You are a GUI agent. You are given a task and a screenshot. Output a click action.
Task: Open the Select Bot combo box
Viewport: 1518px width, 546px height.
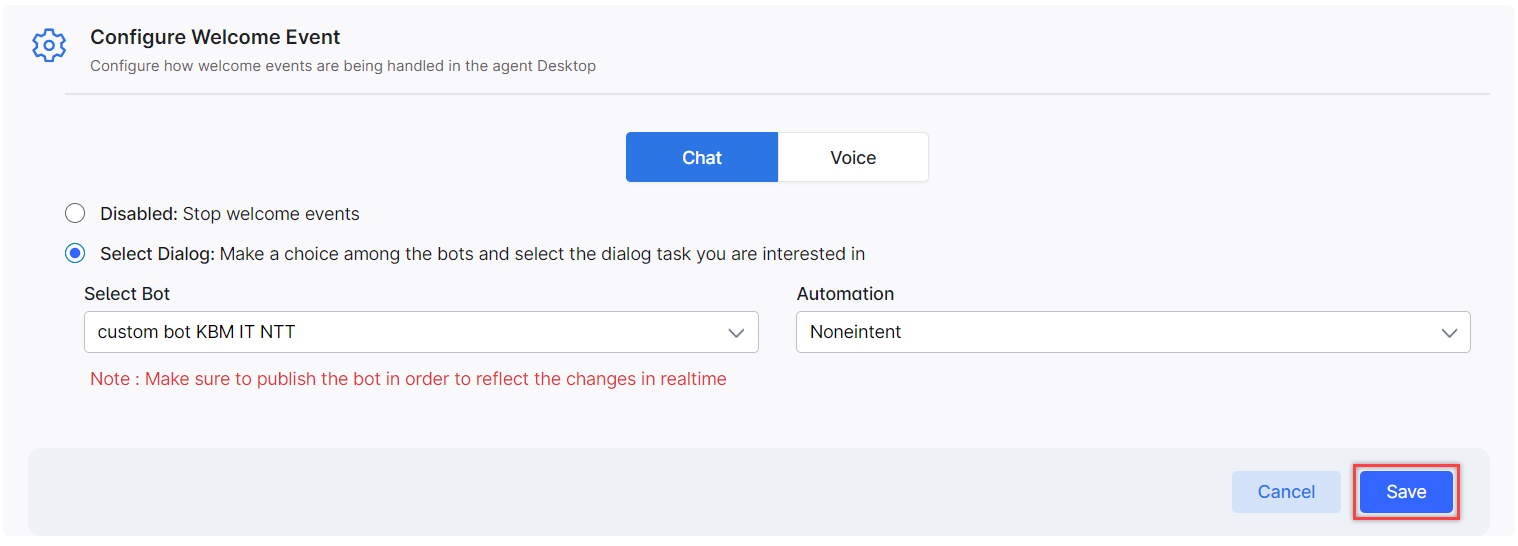[421, 332]
